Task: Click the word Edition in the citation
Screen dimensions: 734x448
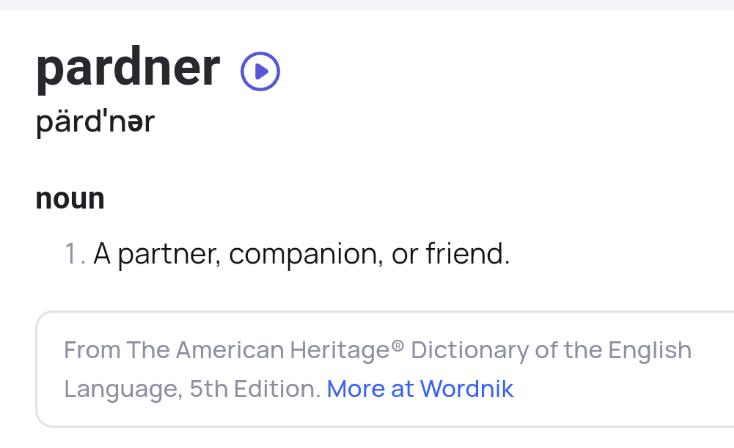Action: [277, 389]
